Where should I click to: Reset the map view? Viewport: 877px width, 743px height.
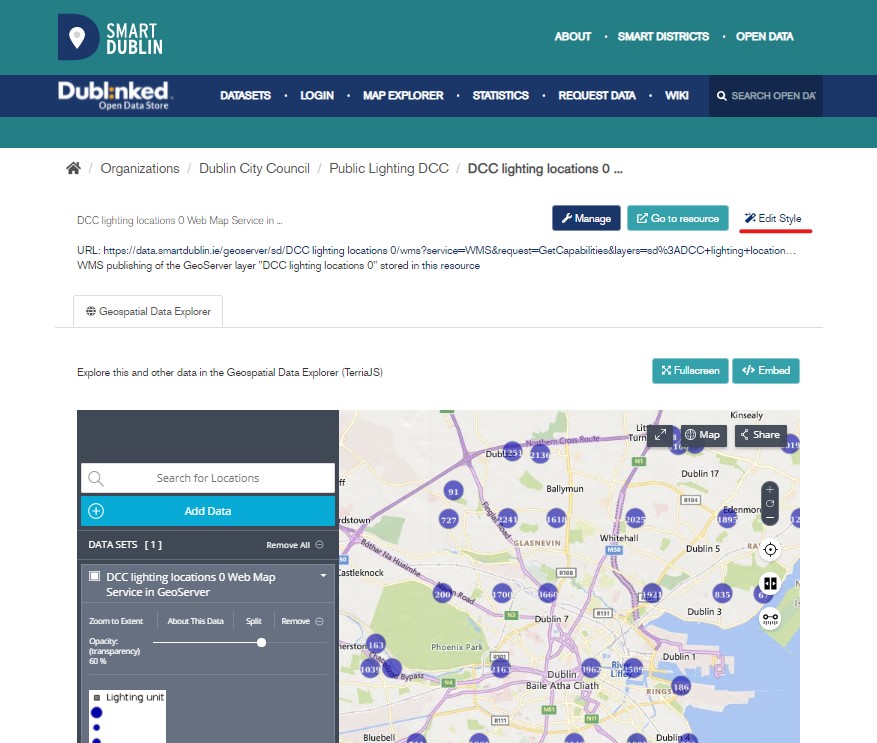(x=769, y=503)
